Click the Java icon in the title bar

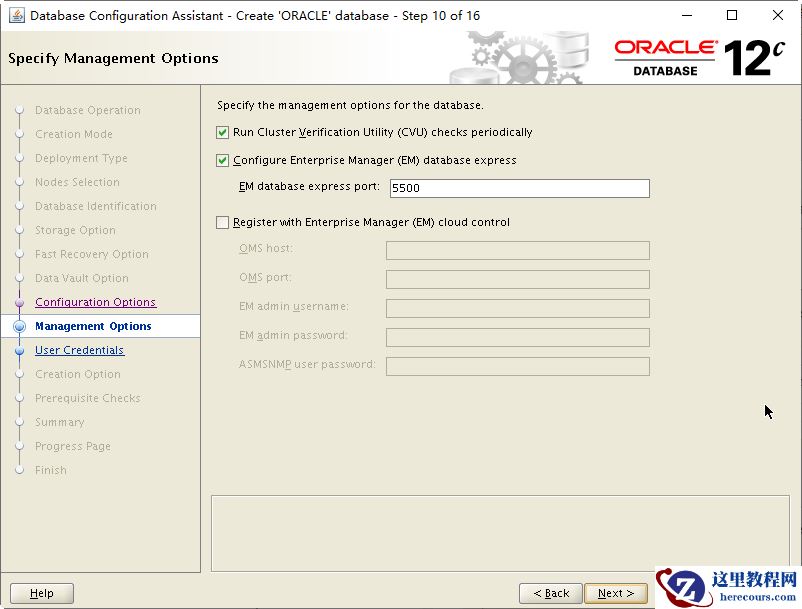pos(16,15)
